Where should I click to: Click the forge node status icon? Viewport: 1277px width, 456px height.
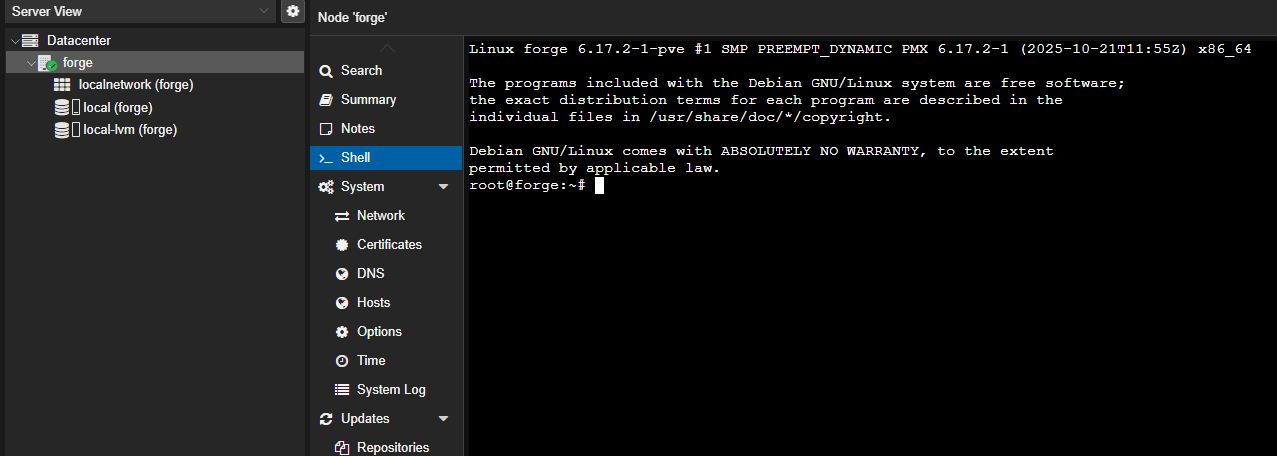[47, 63]
